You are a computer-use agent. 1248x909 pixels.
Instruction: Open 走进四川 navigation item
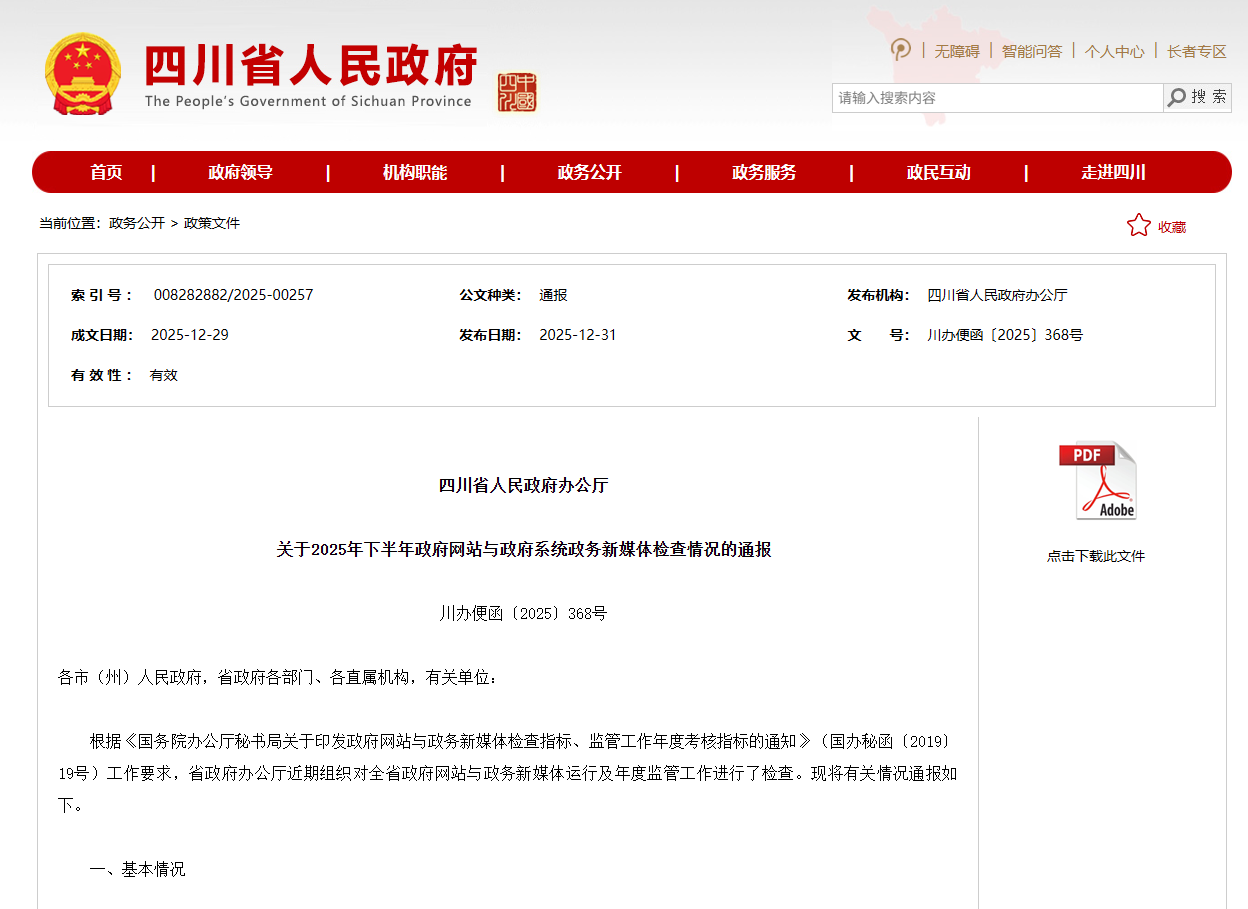pyautogui.click(x=1113, y=172)
